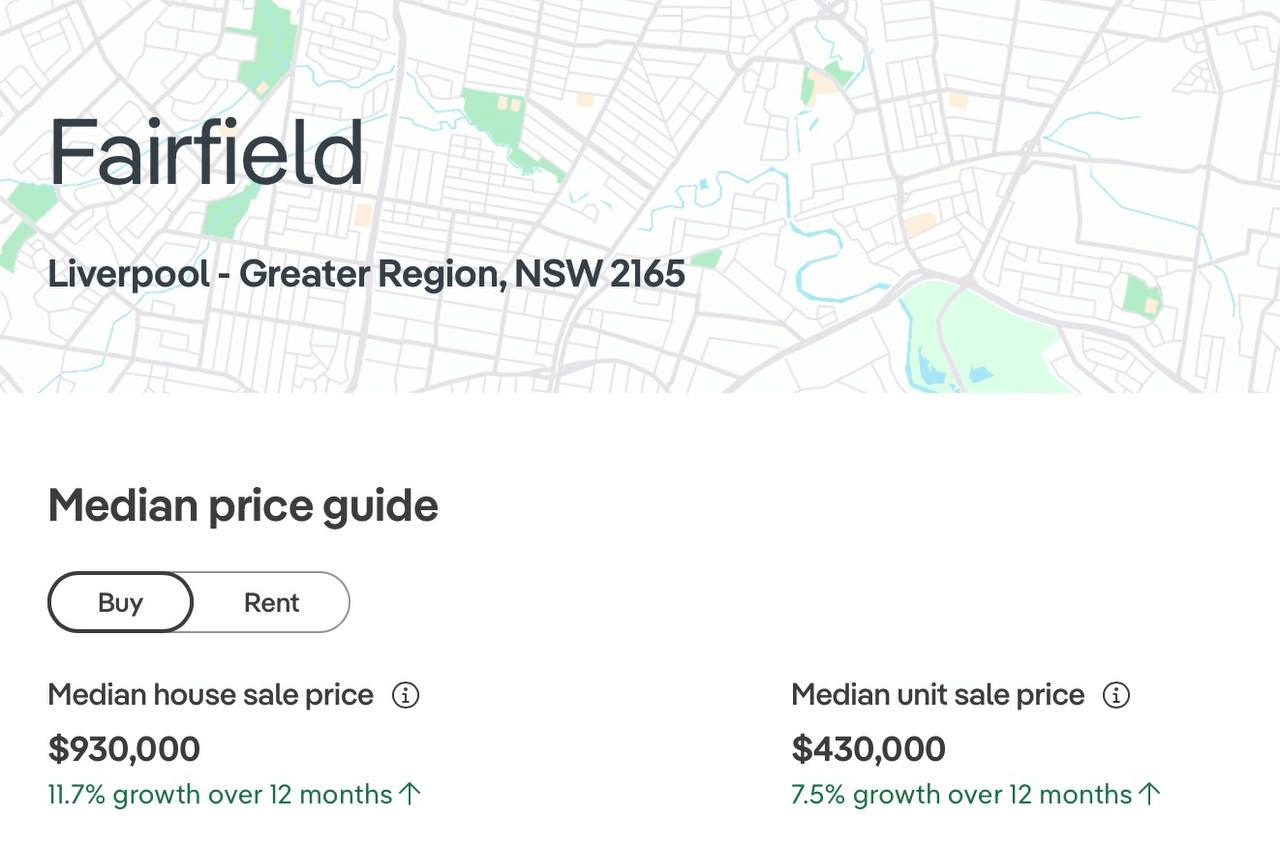Click the 7.5% growth over 12 months text
The height and width of the screenshot is (848, 1280).
[x=962, y=794]
